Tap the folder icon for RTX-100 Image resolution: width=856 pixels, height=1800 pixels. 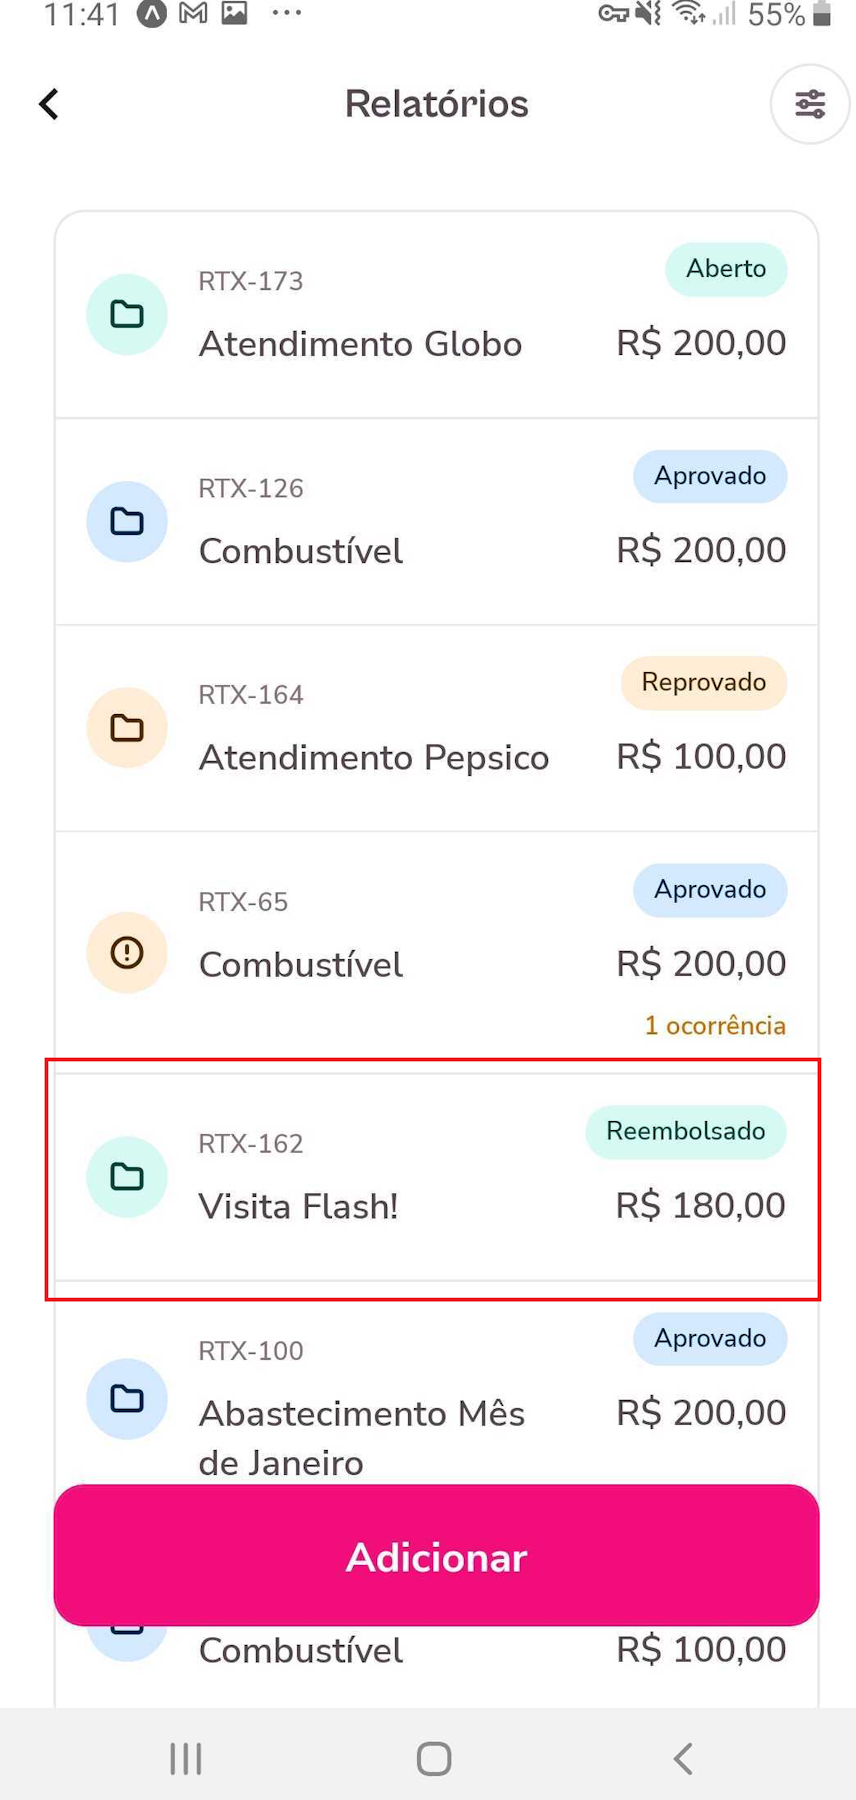(x=127, y=1398)
